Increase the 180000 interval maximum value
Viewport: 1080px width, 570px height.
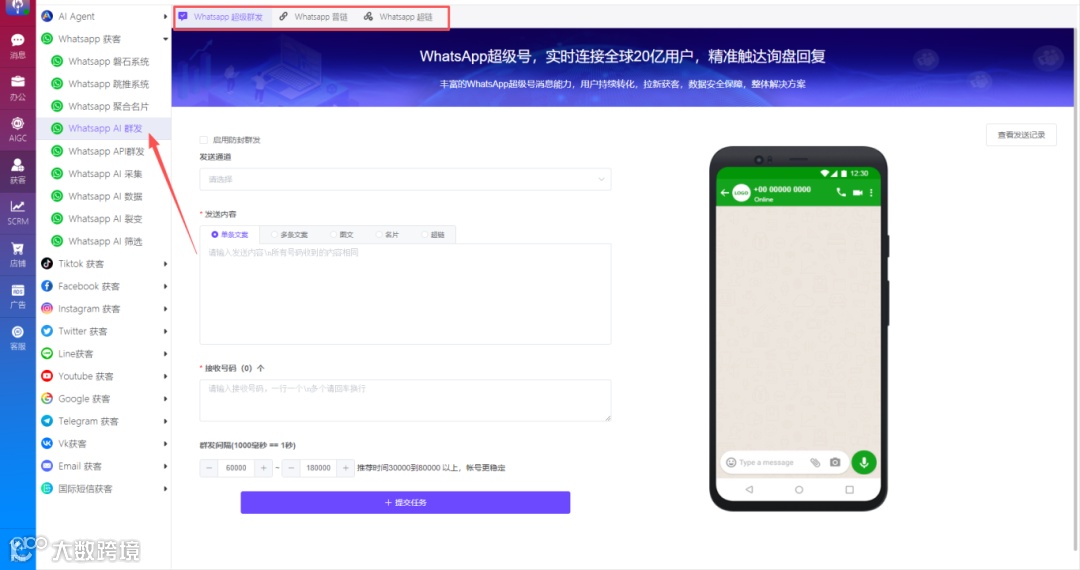pos(346,468)
